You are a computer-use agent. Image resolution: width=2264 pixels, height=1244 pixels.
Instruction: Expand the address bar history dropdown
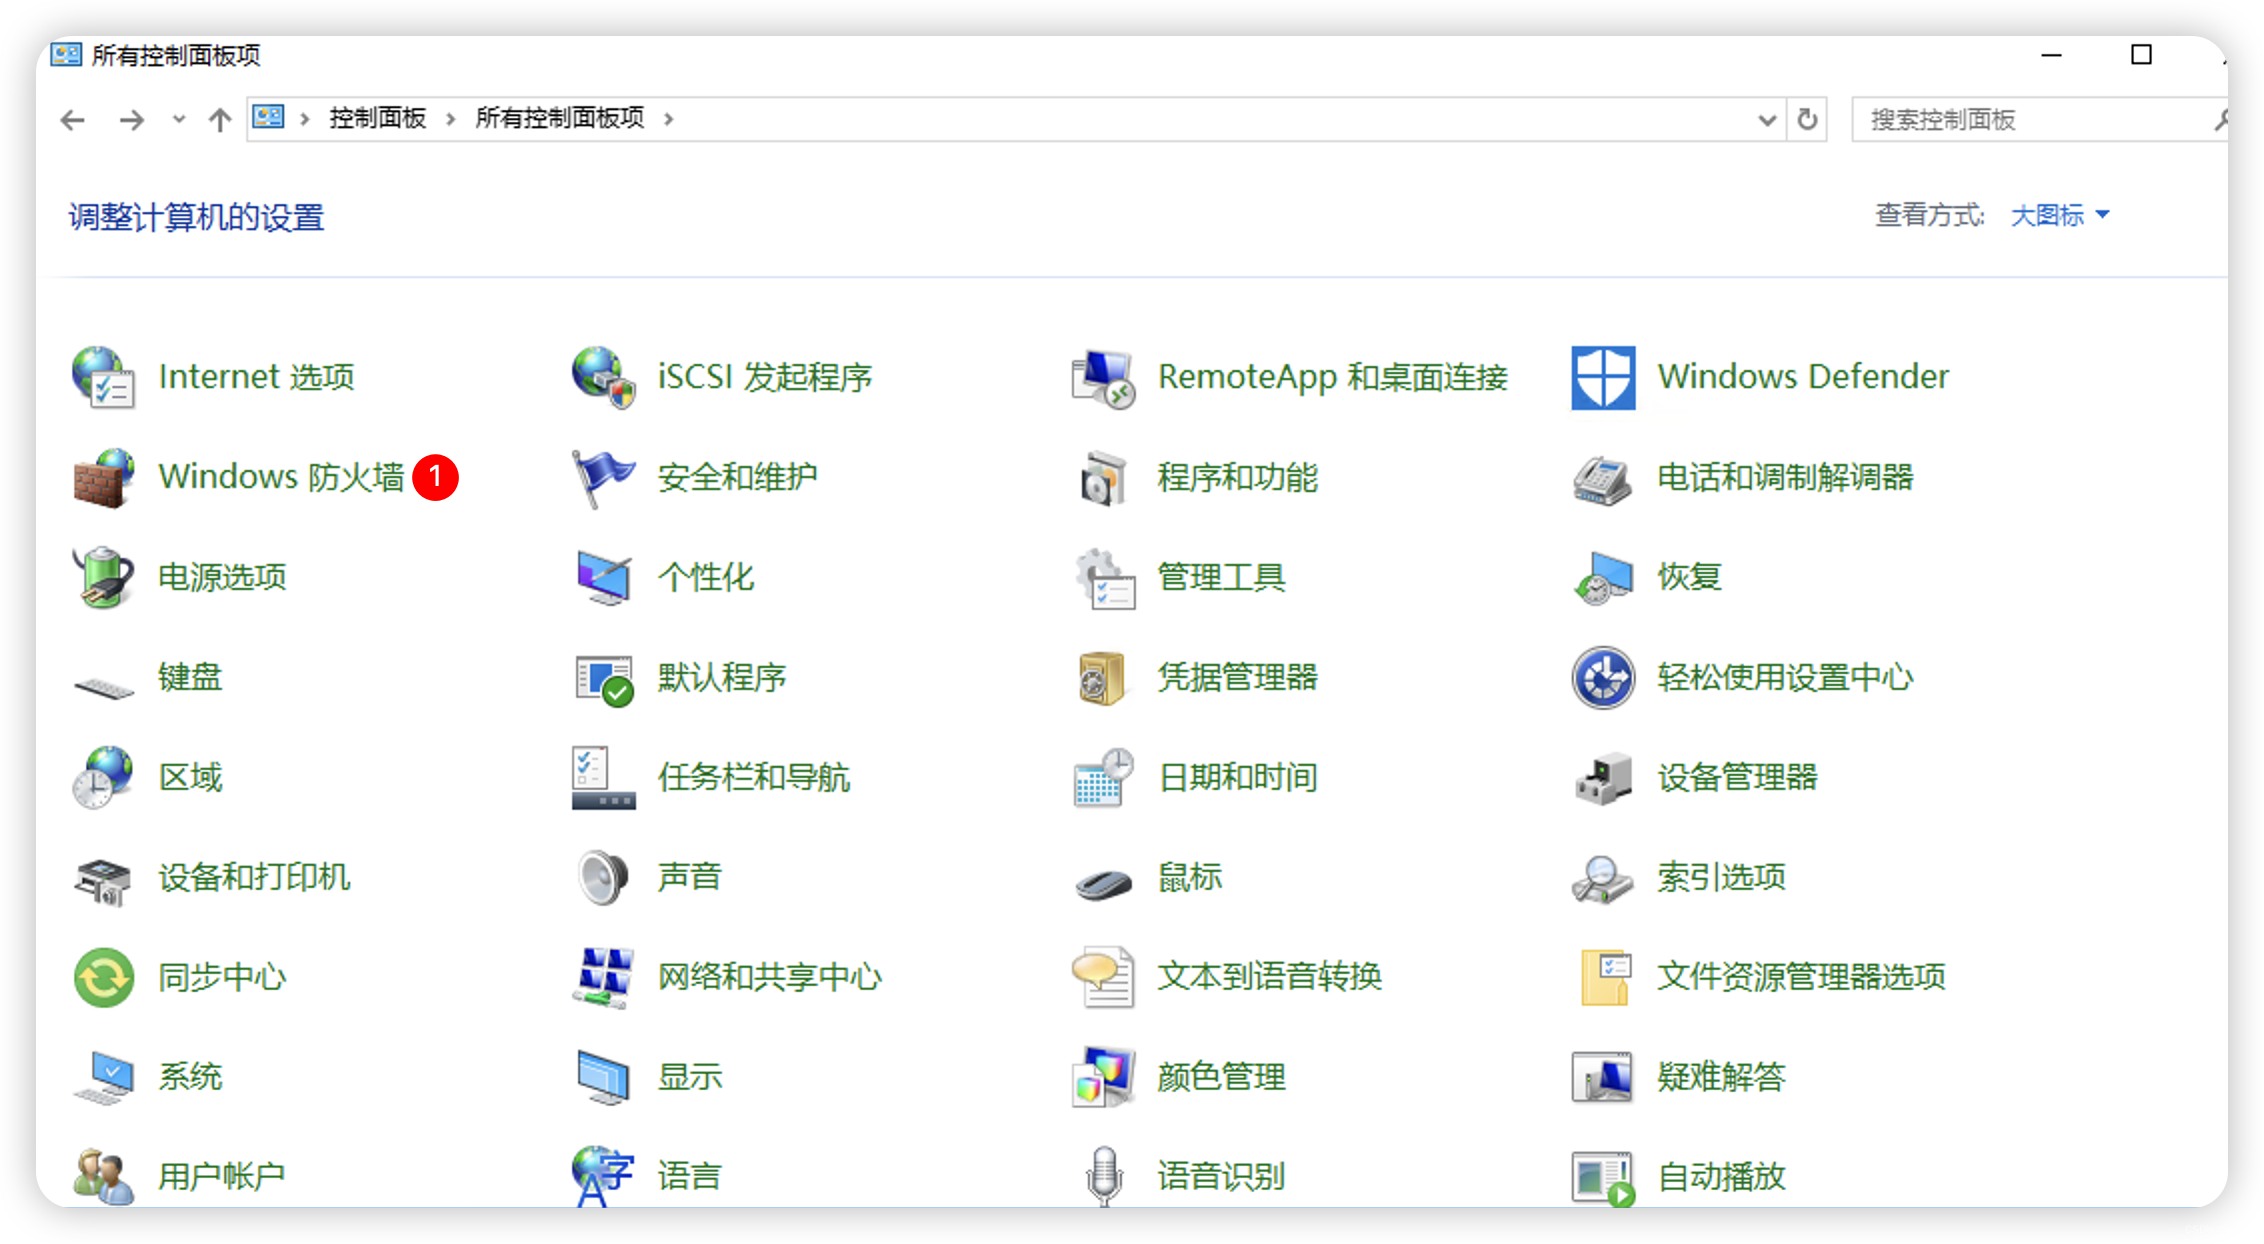click(x=1767, y=120)
